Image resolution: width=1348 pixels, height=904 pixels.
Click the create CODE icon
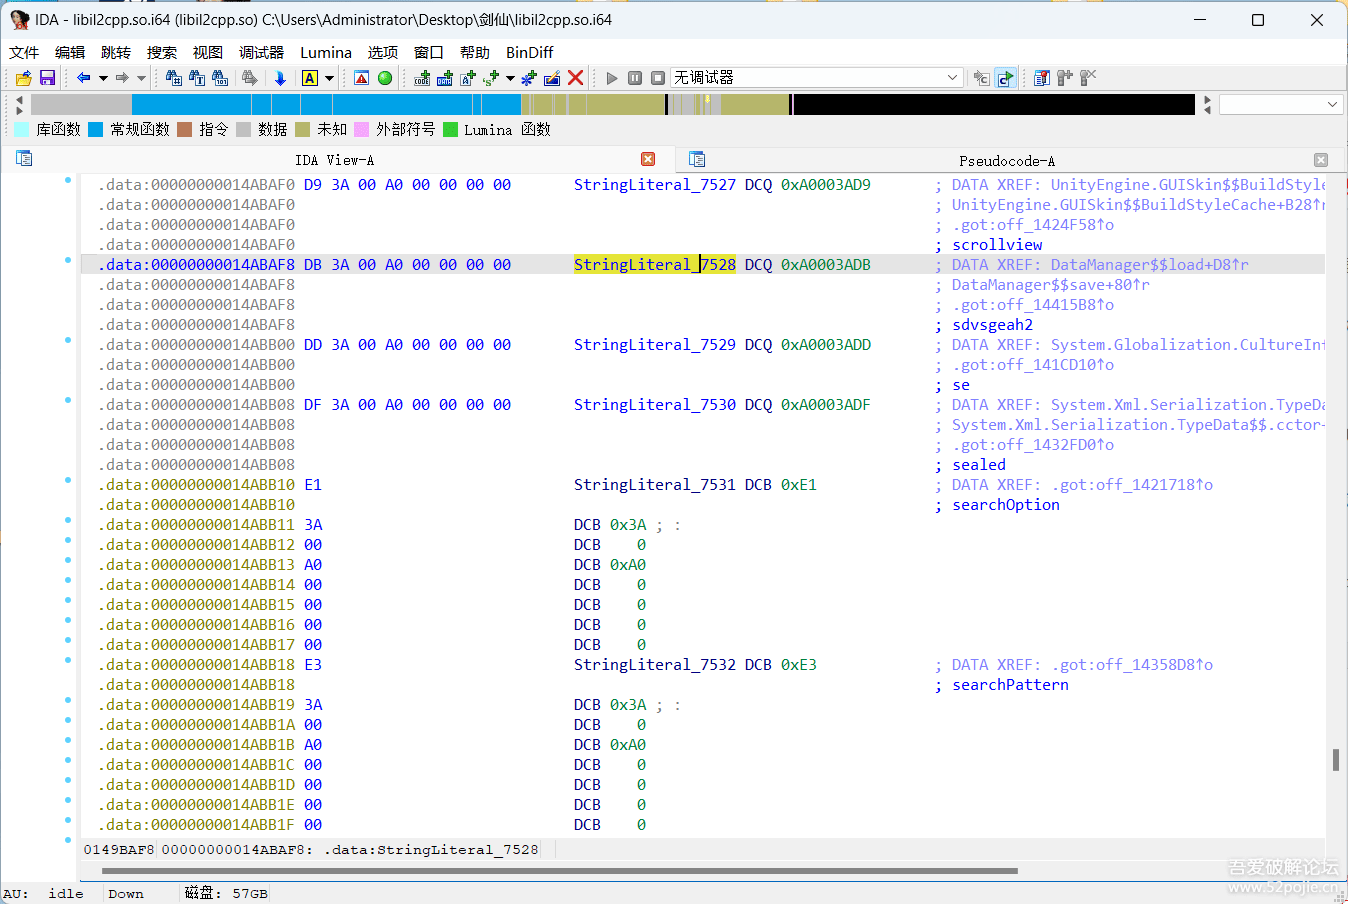422,78
